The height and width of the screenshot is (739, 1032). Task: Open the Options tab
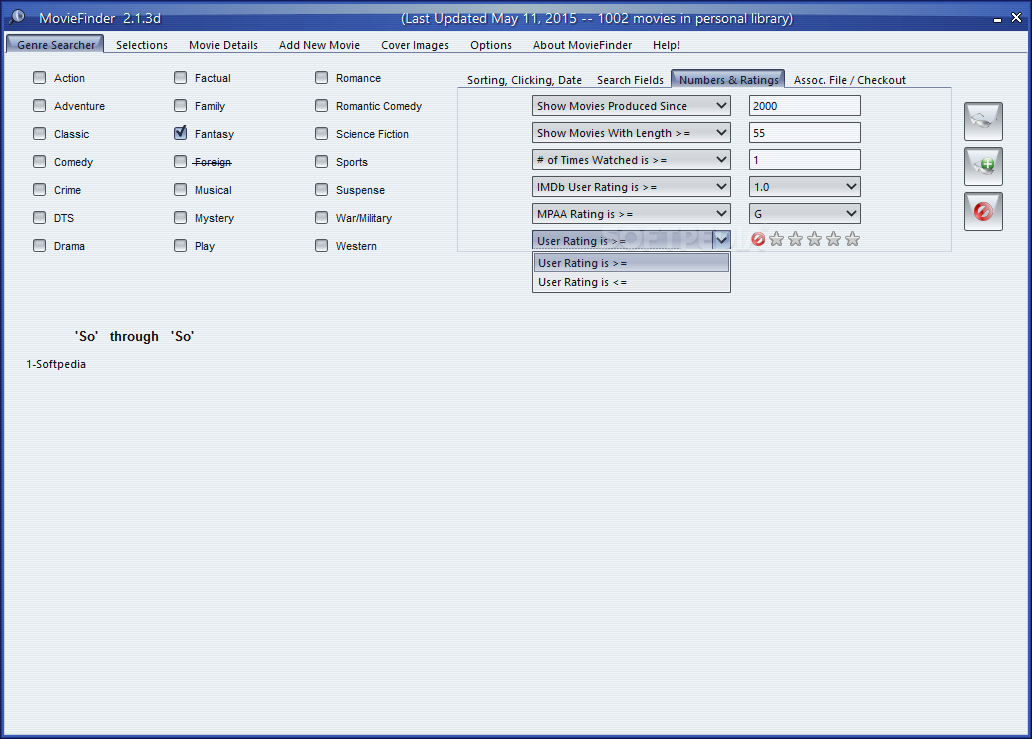click(x=490, y=45)
